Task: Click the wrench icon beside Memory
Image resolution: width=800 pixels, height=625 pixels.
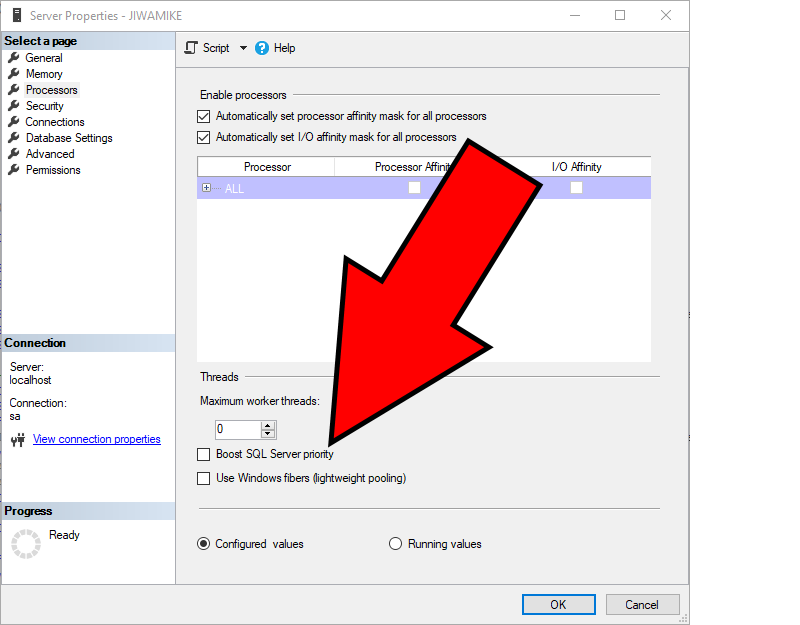Action: pos(14,74)
